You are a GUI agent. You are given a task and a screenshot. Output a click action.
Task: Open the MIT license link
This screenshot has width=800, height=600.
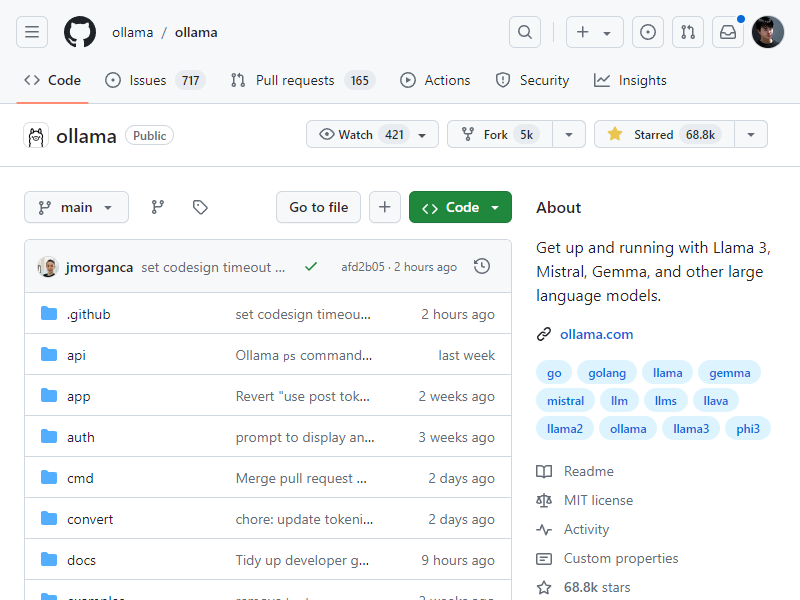tap(598, 501)
